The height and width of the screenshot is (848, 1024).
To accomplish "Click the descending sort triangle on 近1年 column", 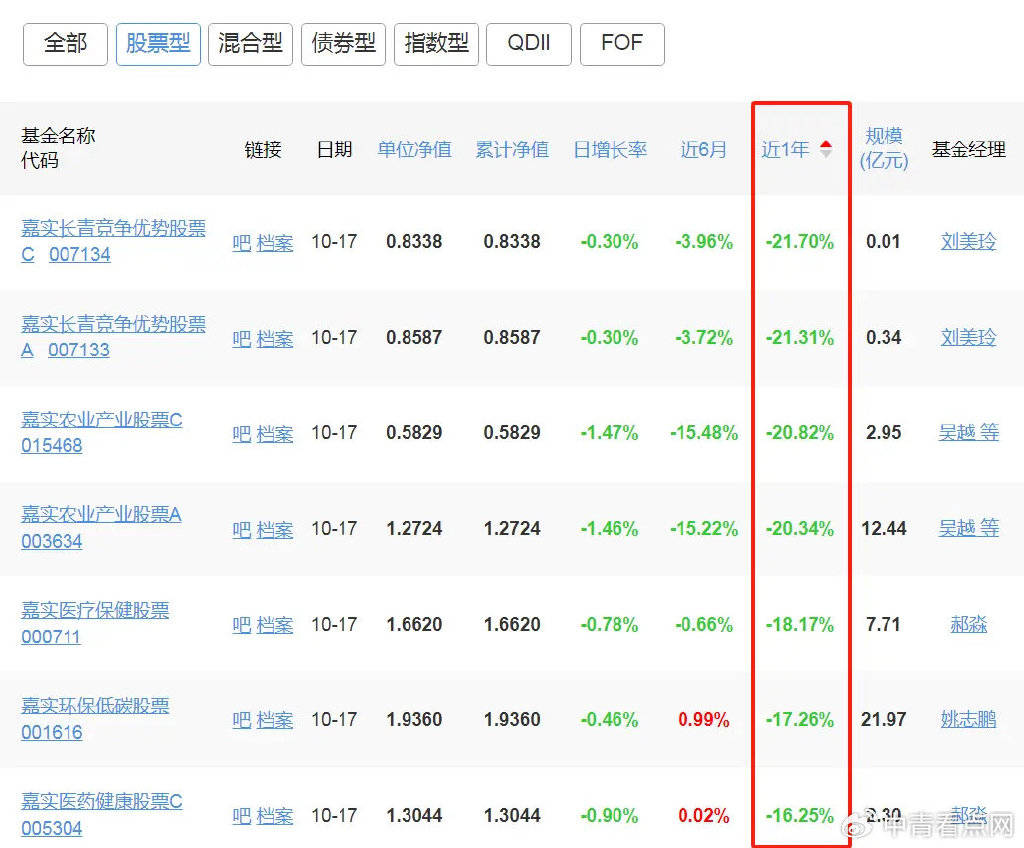I will coord(827,152).
